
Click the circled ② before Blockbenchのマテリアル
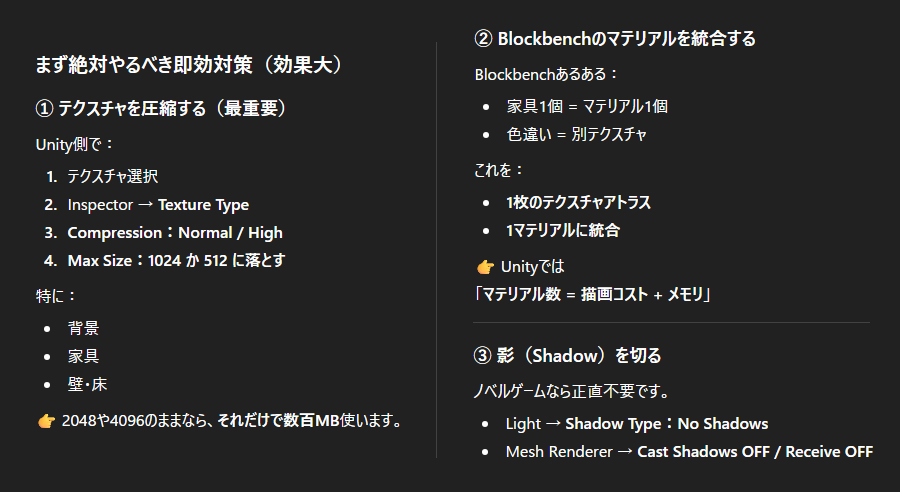click(x=483, y=39)
